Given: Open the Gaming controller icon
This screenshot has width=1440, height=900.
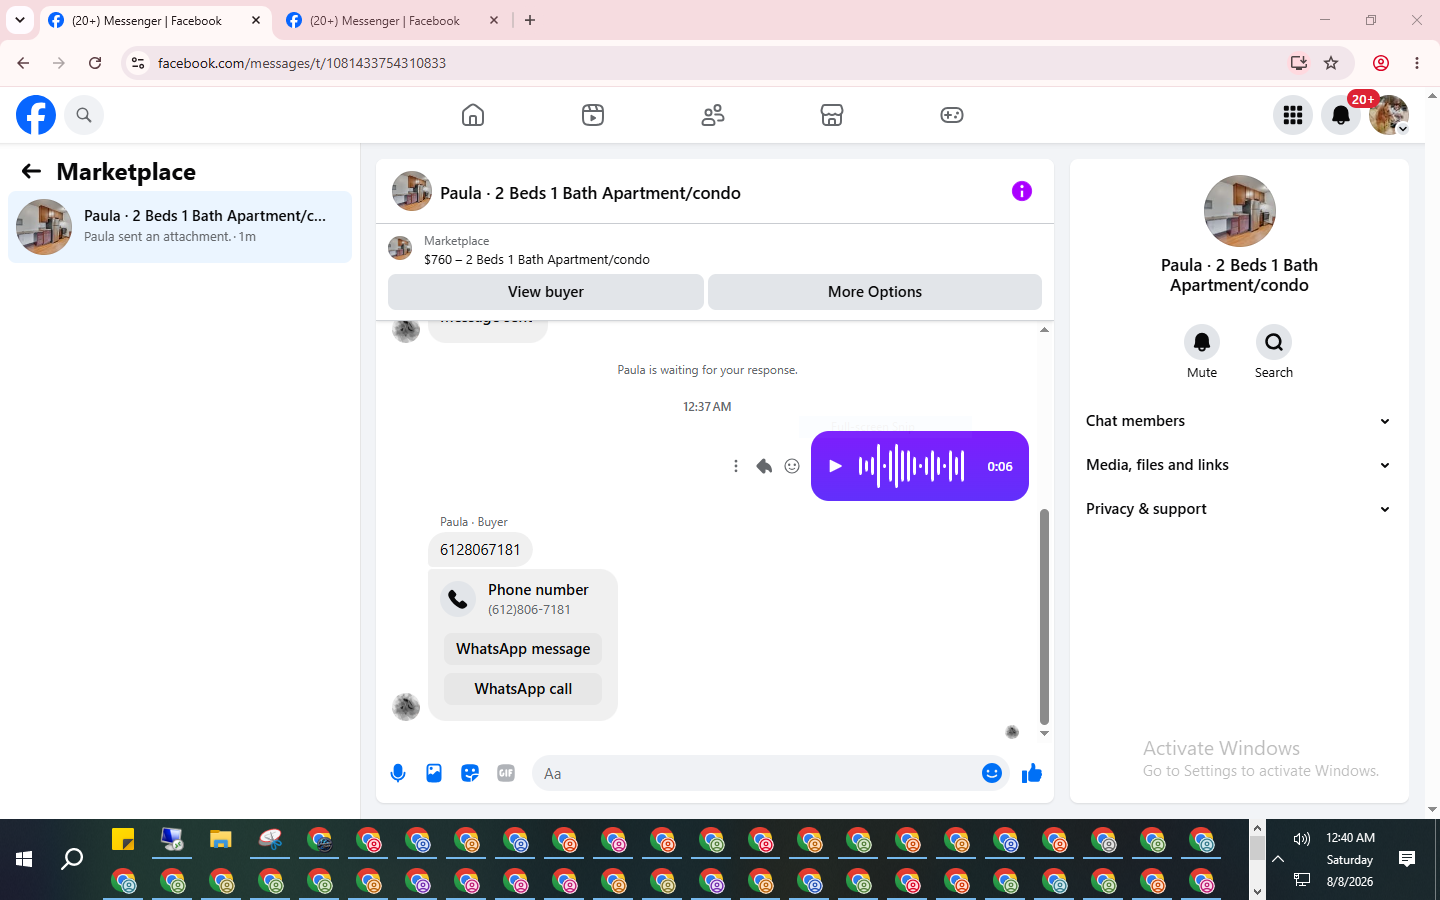Looking at the screenshot, I should [x=952, y=115].
